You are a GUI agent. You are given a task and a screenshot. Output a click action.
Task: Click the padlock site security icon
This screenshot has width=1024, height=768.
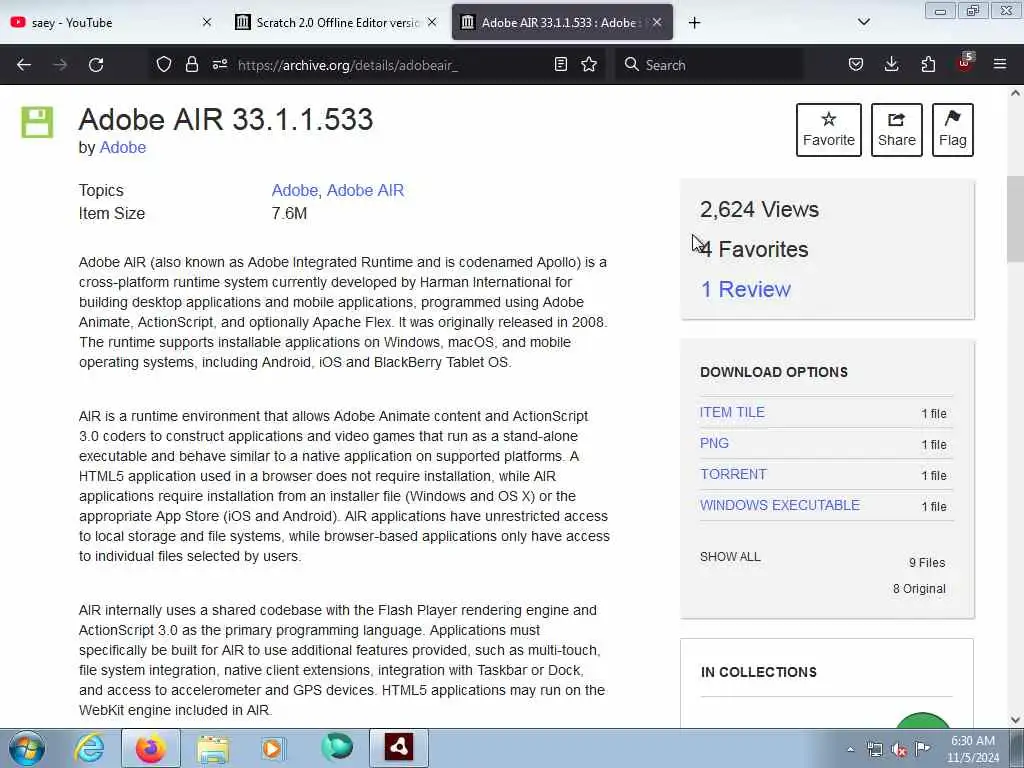191,64
